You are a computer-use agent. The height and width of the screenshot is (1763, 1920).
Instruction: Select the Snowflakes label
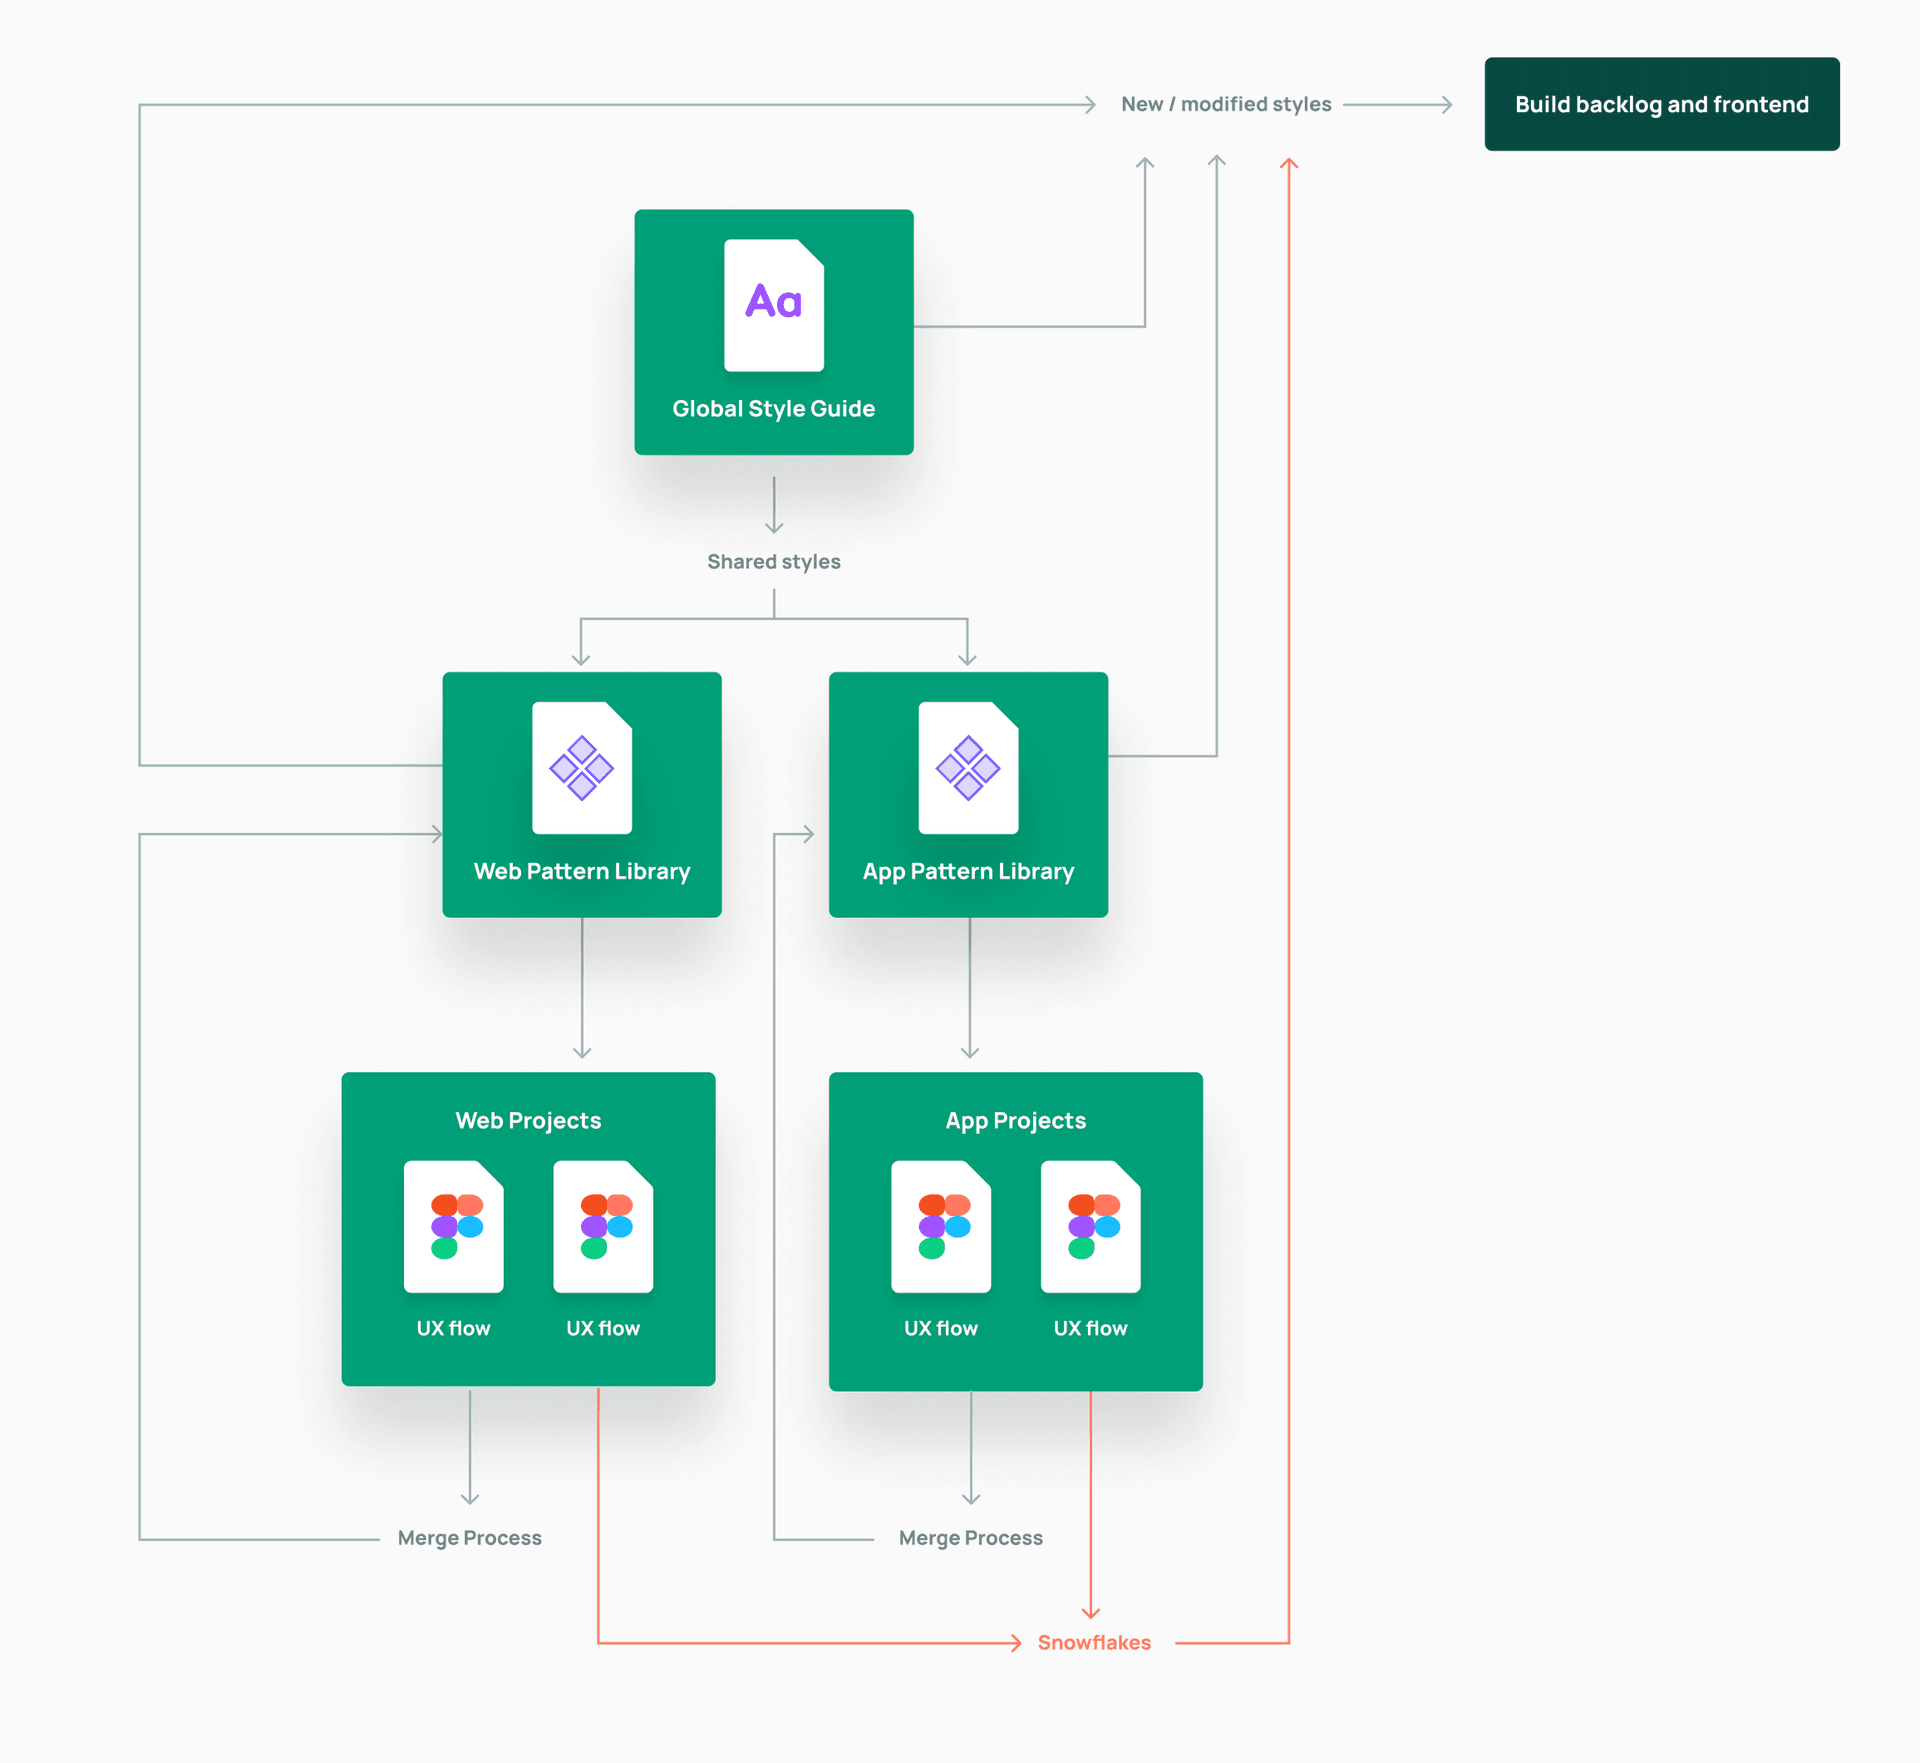coord(1093,1641)
